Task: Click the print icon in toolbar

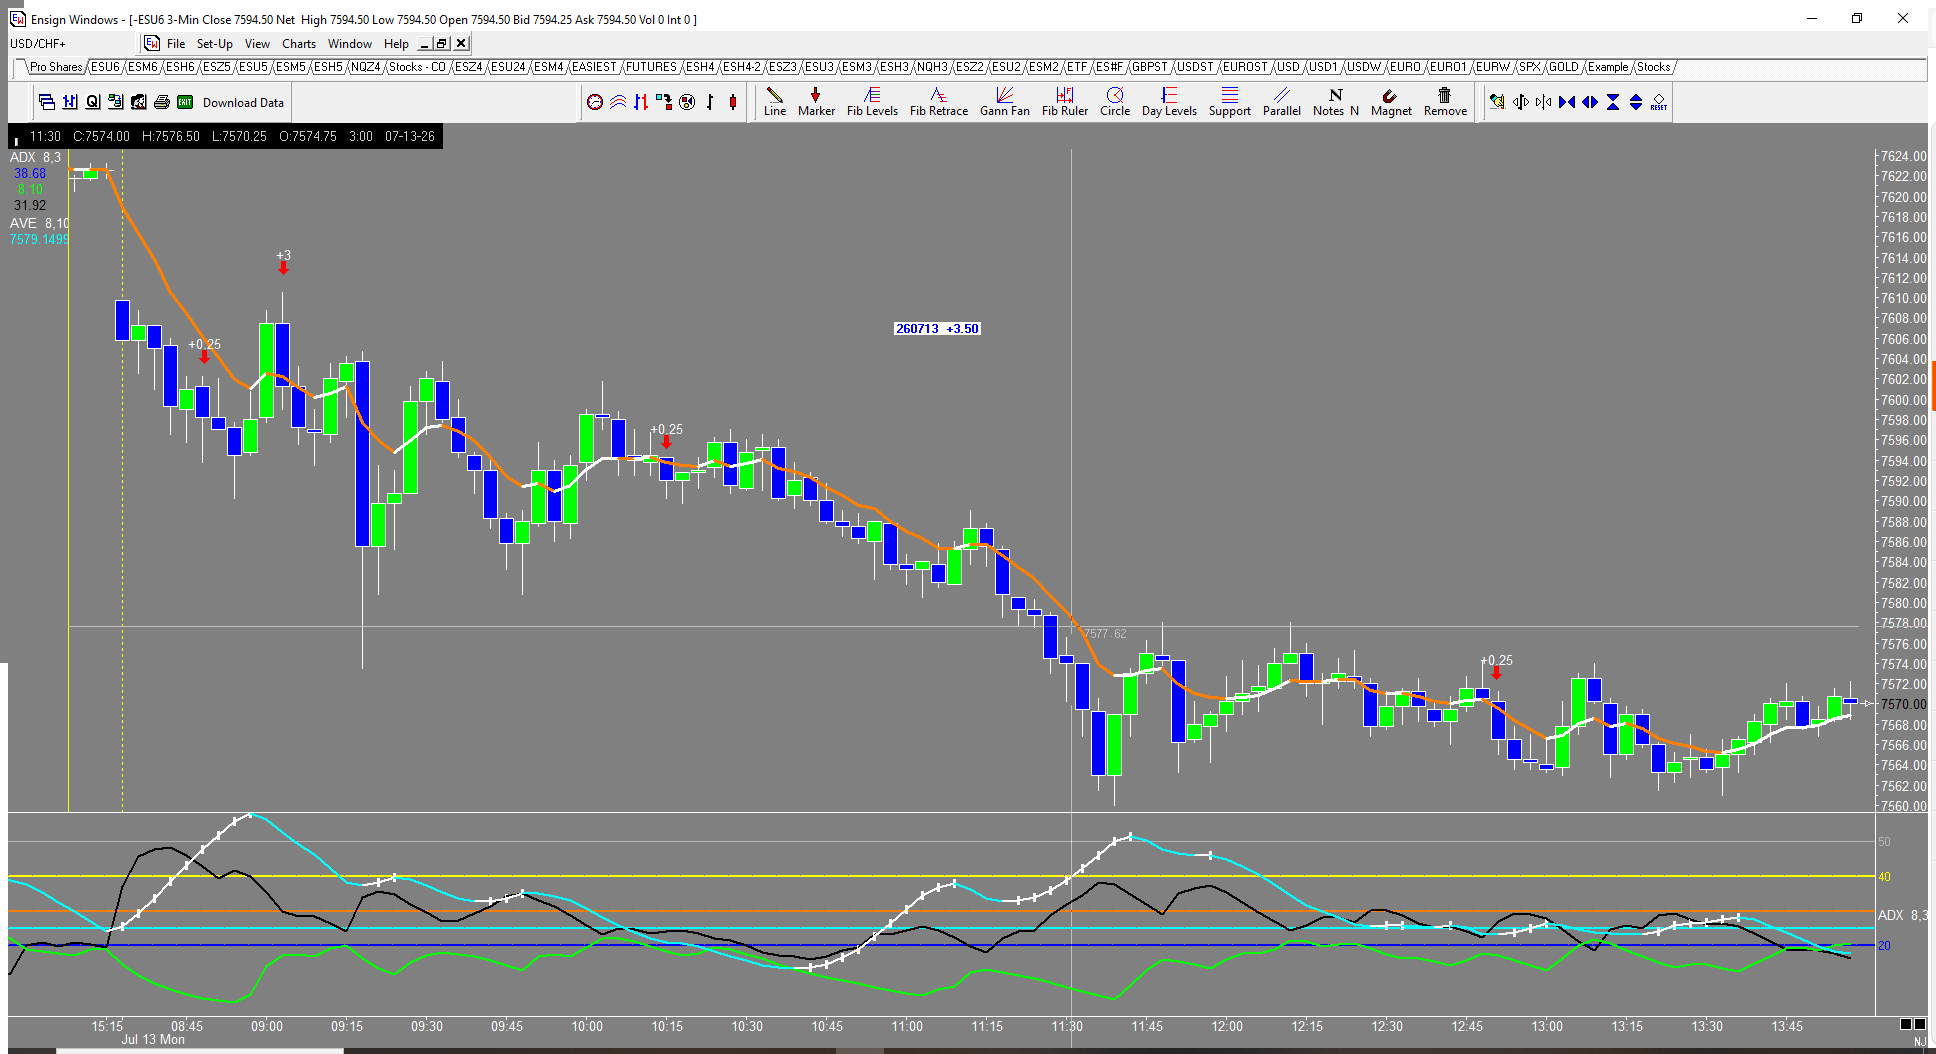Action: [x=162, y=102]
